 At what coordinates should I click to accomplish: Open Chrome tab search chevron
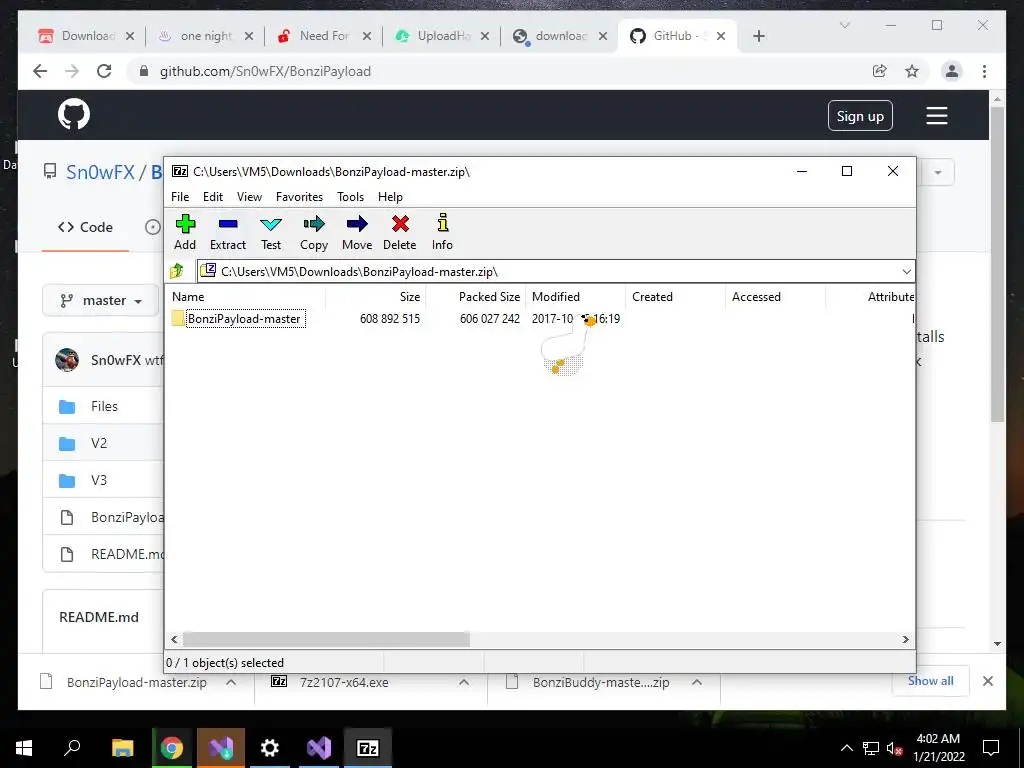[844, 25]
